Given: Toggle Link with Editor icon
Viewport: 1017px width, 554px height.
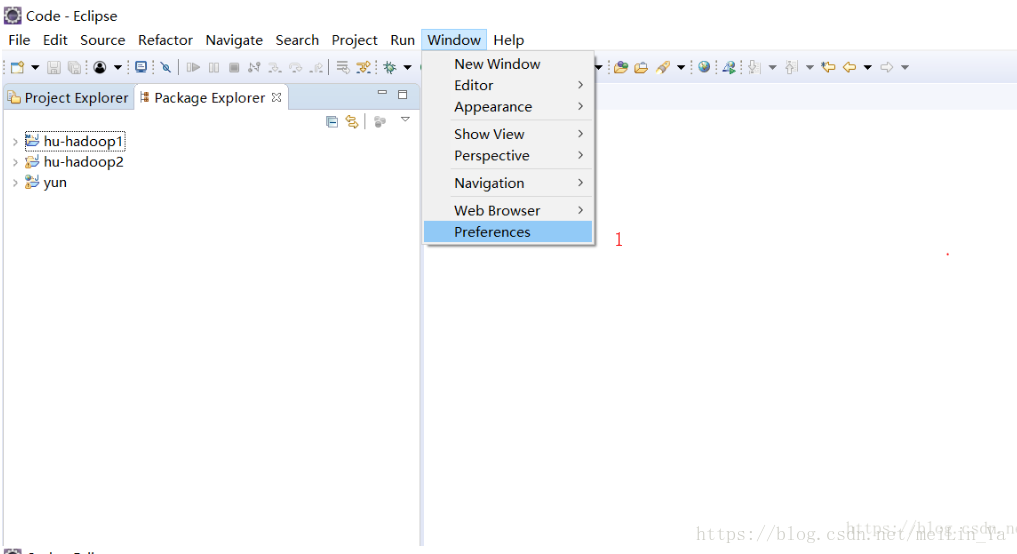Looking at the screenshot, I should (352, 121).
